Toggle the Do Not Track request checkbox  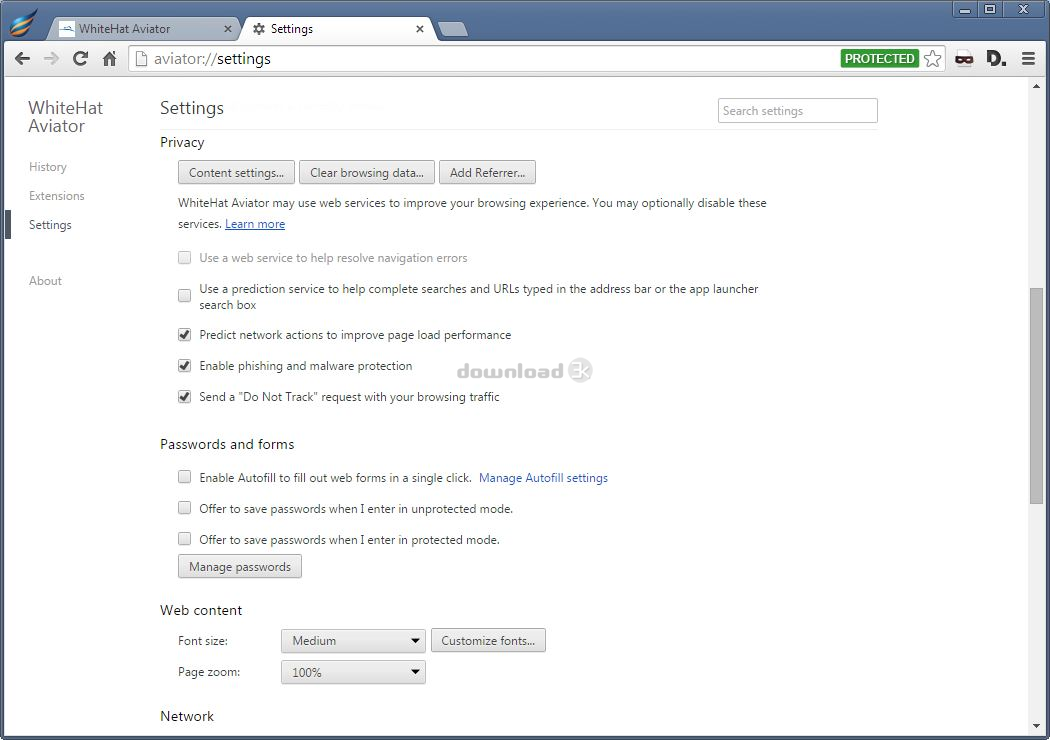pos(184,396)
